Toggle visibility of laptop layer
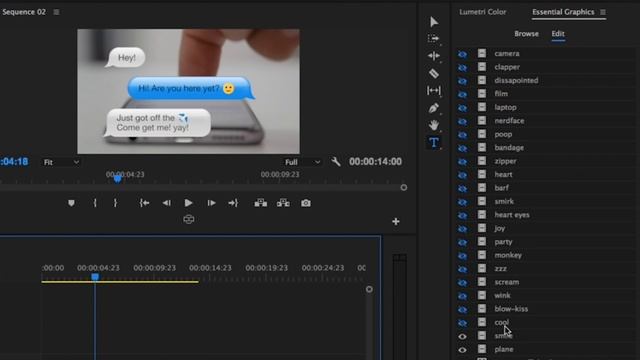Screen dimensions: 640x360 (462, 108)
